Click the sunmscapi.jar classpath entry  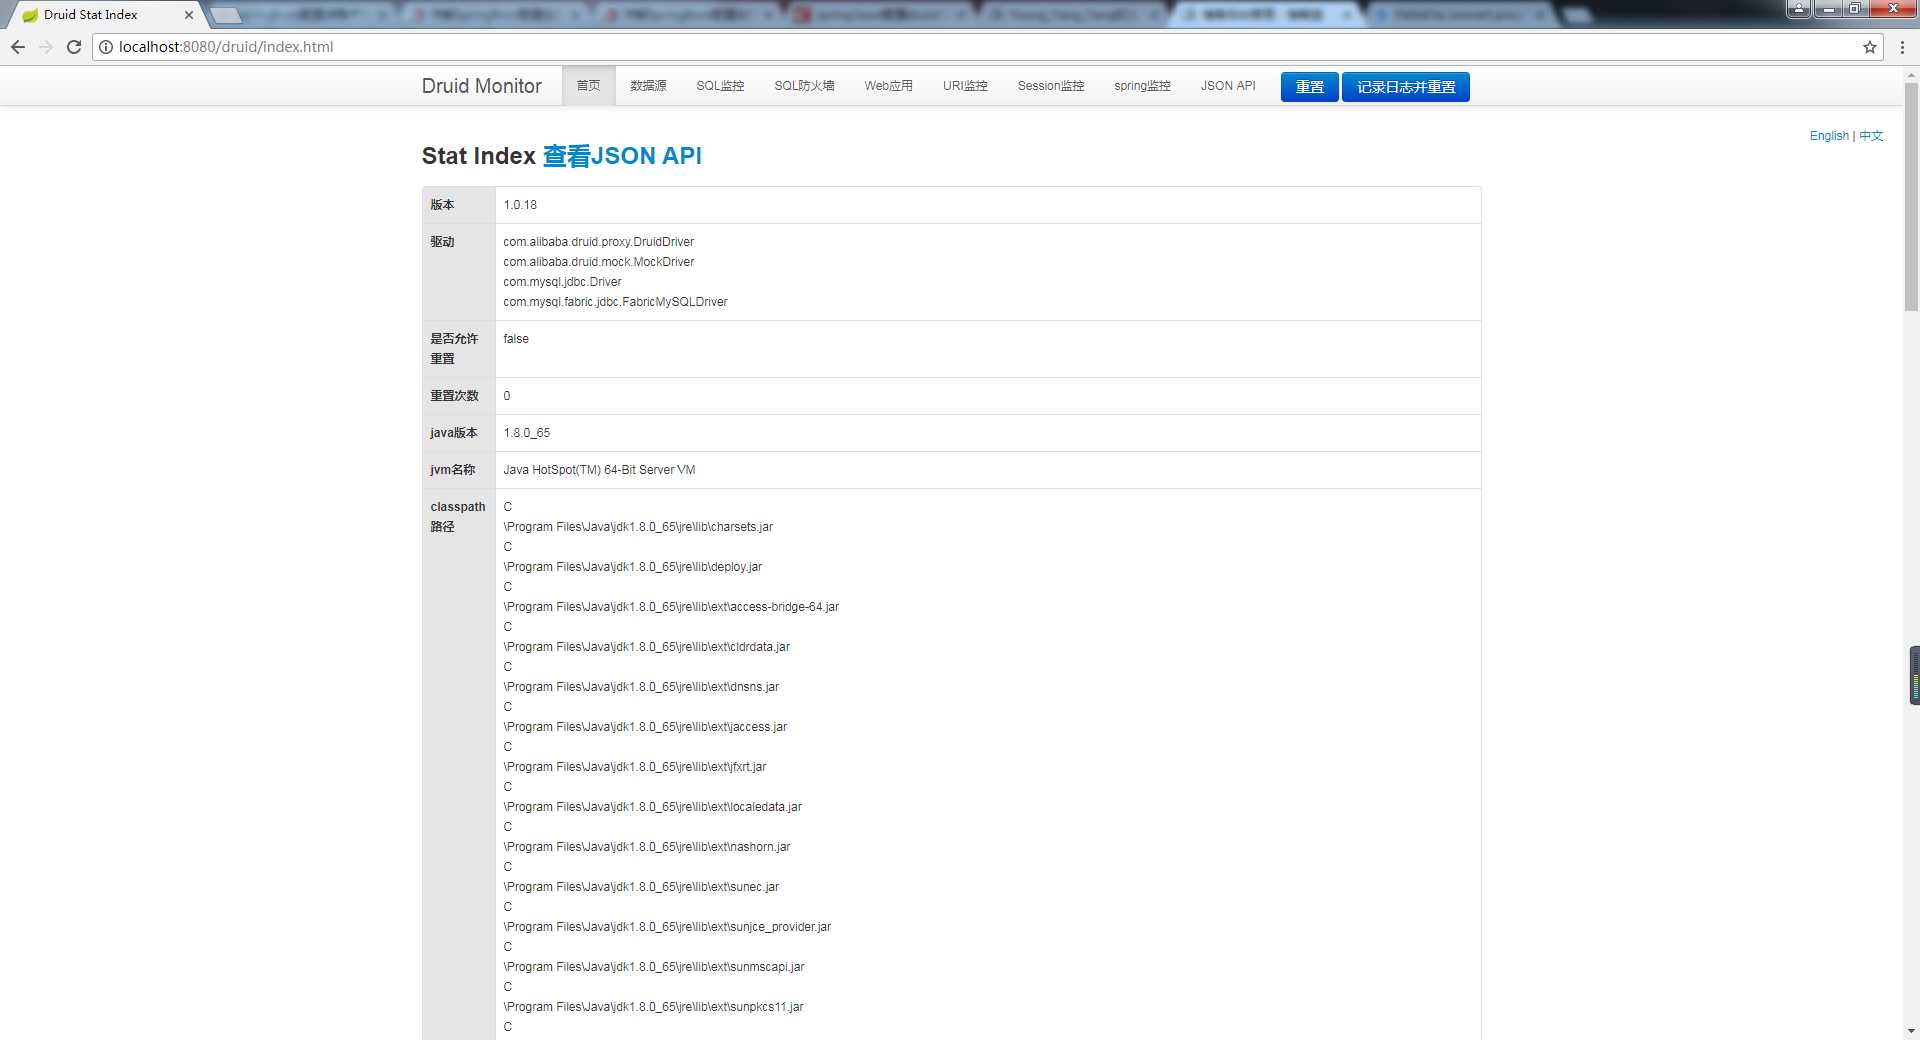[x=654, y=967]
